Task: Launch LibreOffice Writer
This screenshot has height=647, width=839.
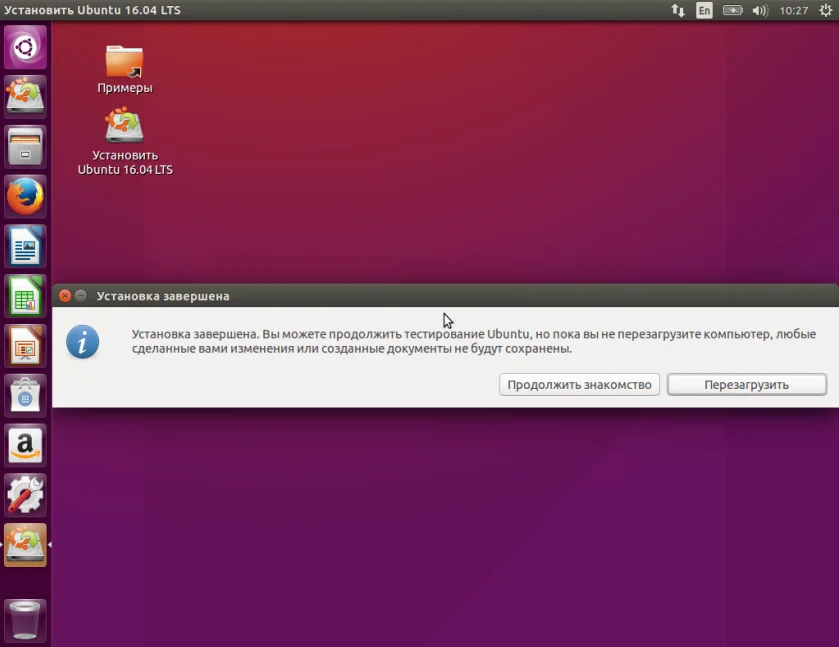Action: click(25, 246)
